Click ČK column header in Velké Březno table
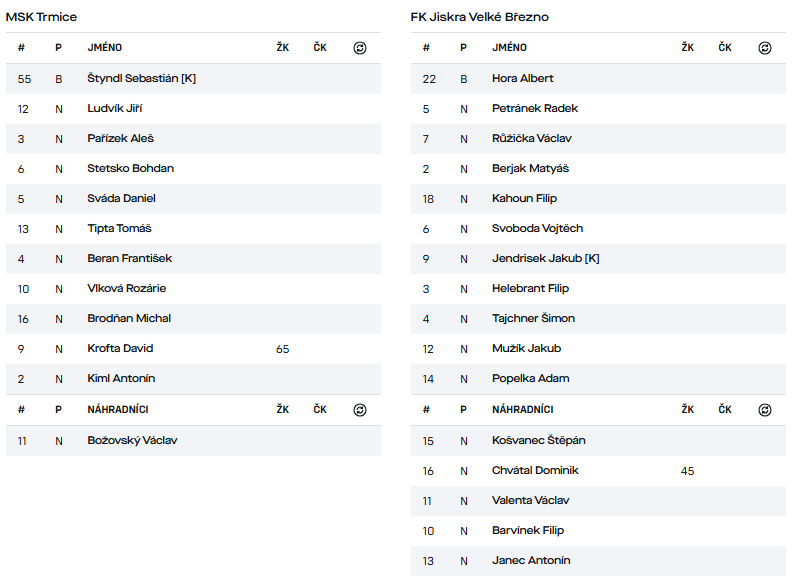This screenshot has width=793, height=580. (725, 47)
